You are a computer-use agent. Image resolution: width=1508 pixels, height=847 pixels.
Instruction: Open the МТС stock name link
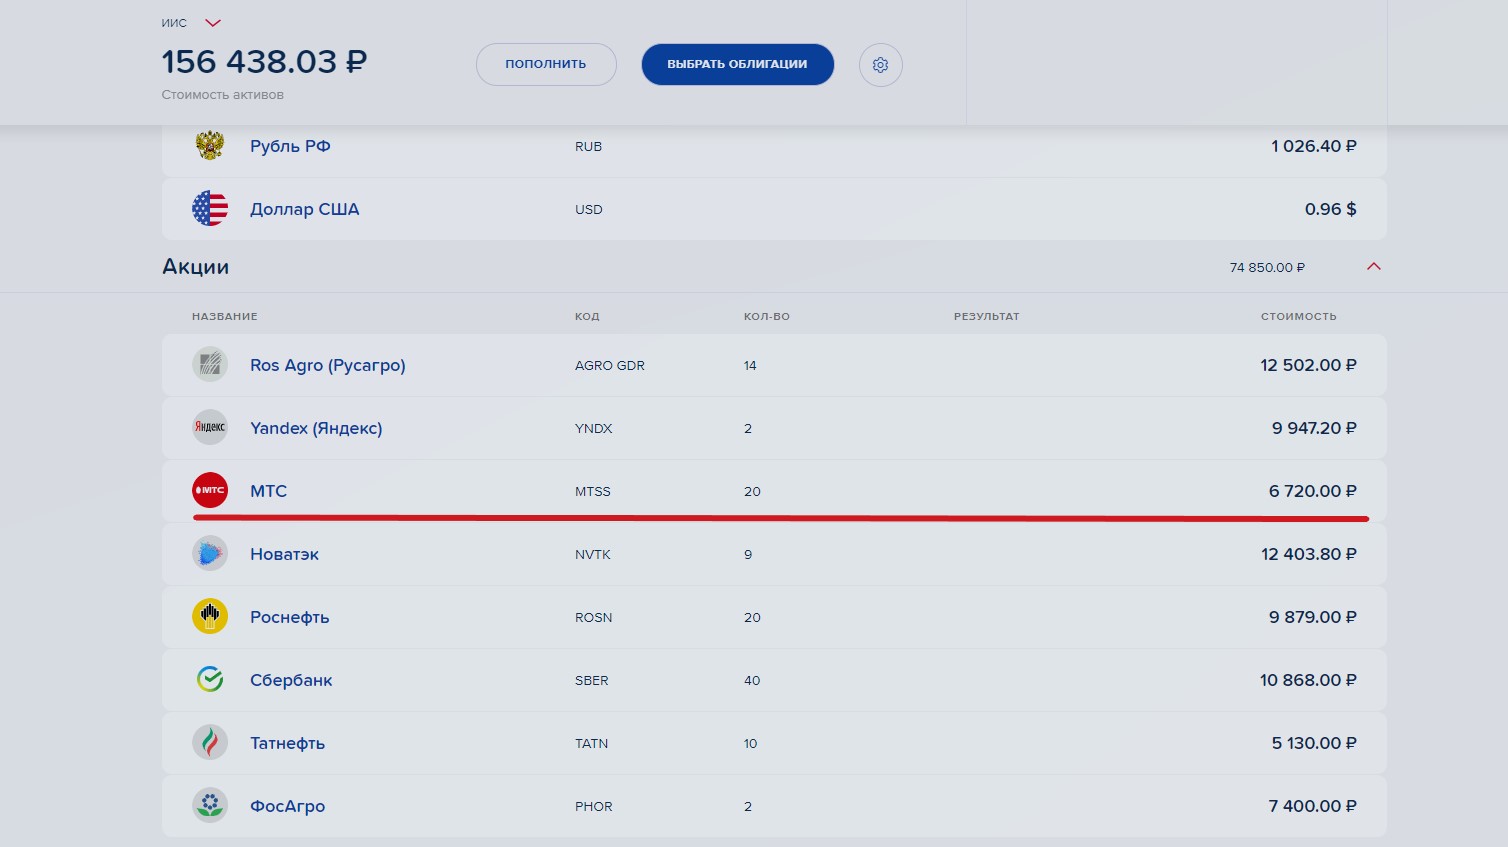268,491
